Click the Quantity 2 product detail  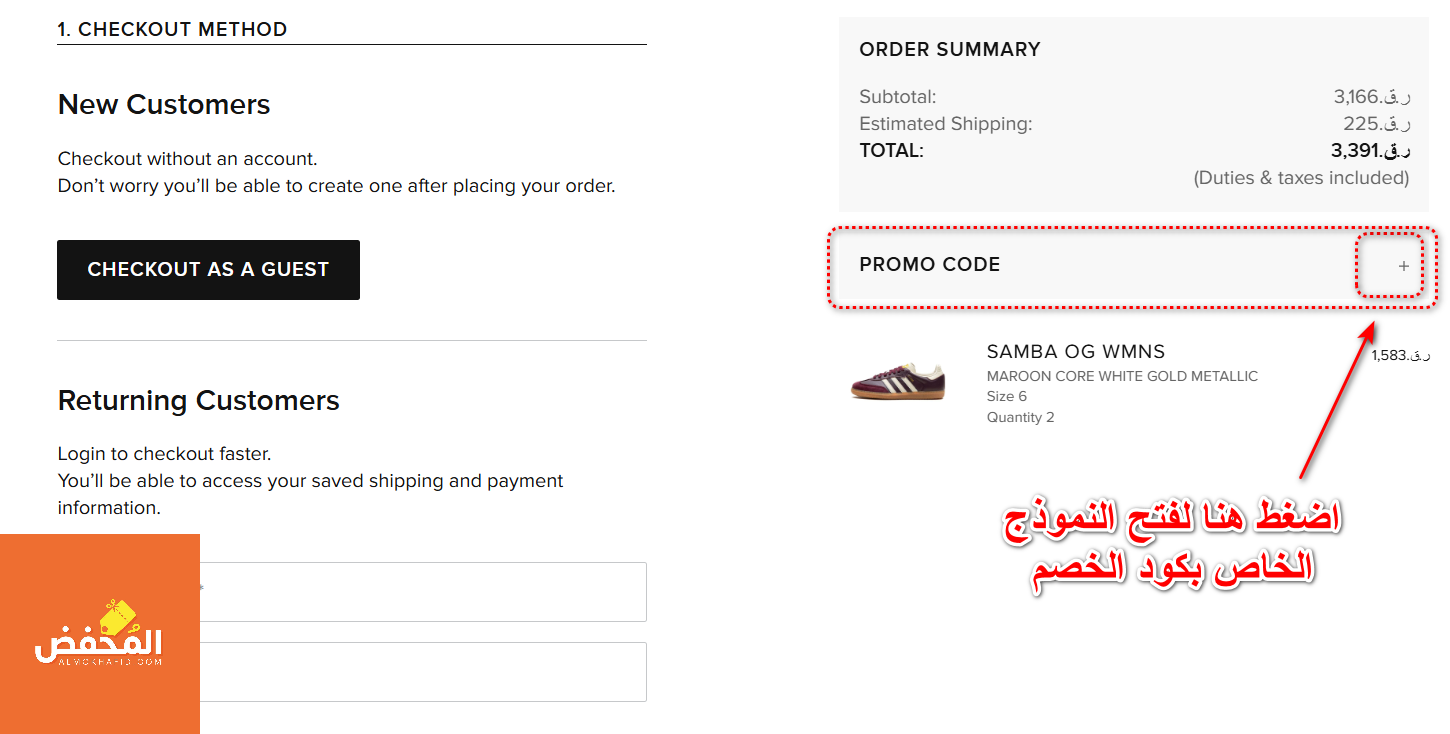tap(1020, 418)
